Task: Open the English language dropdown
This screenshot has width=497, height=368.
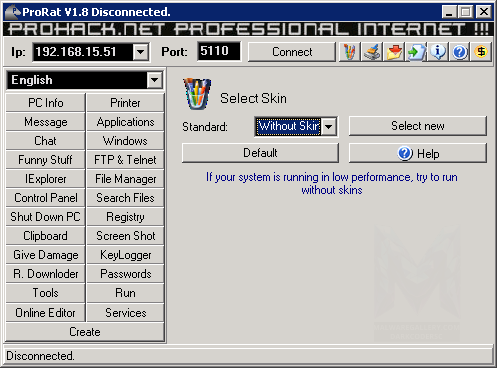Action: [x=154, y=80]
